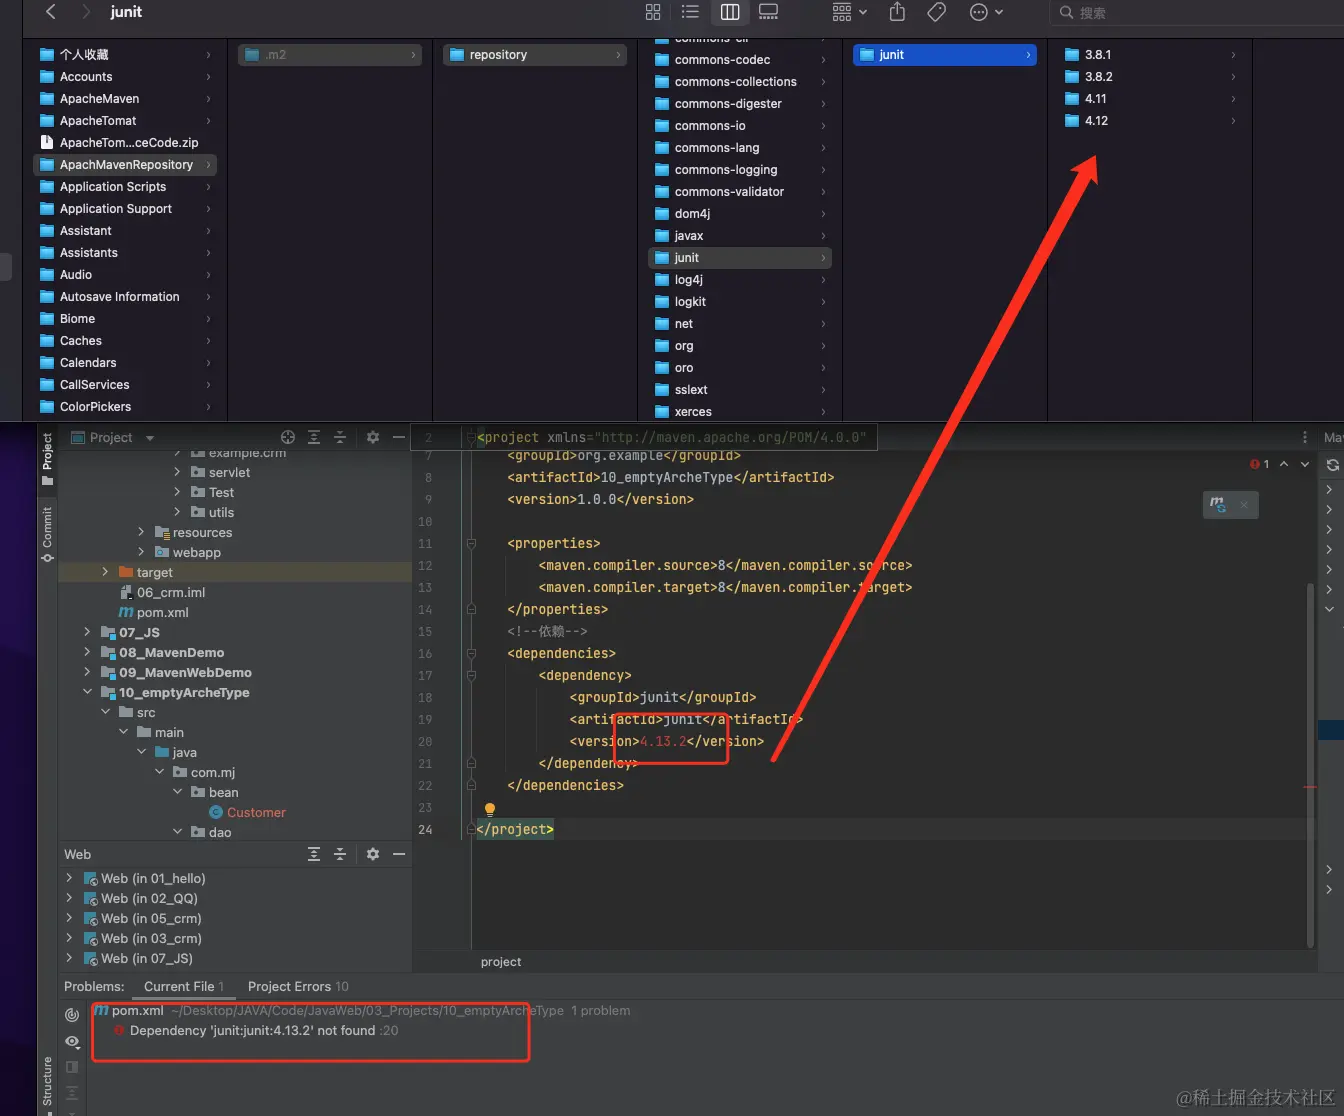1344x1116 pixels.
Task: Click the Finder Tags icon
Action: (937, 12)
